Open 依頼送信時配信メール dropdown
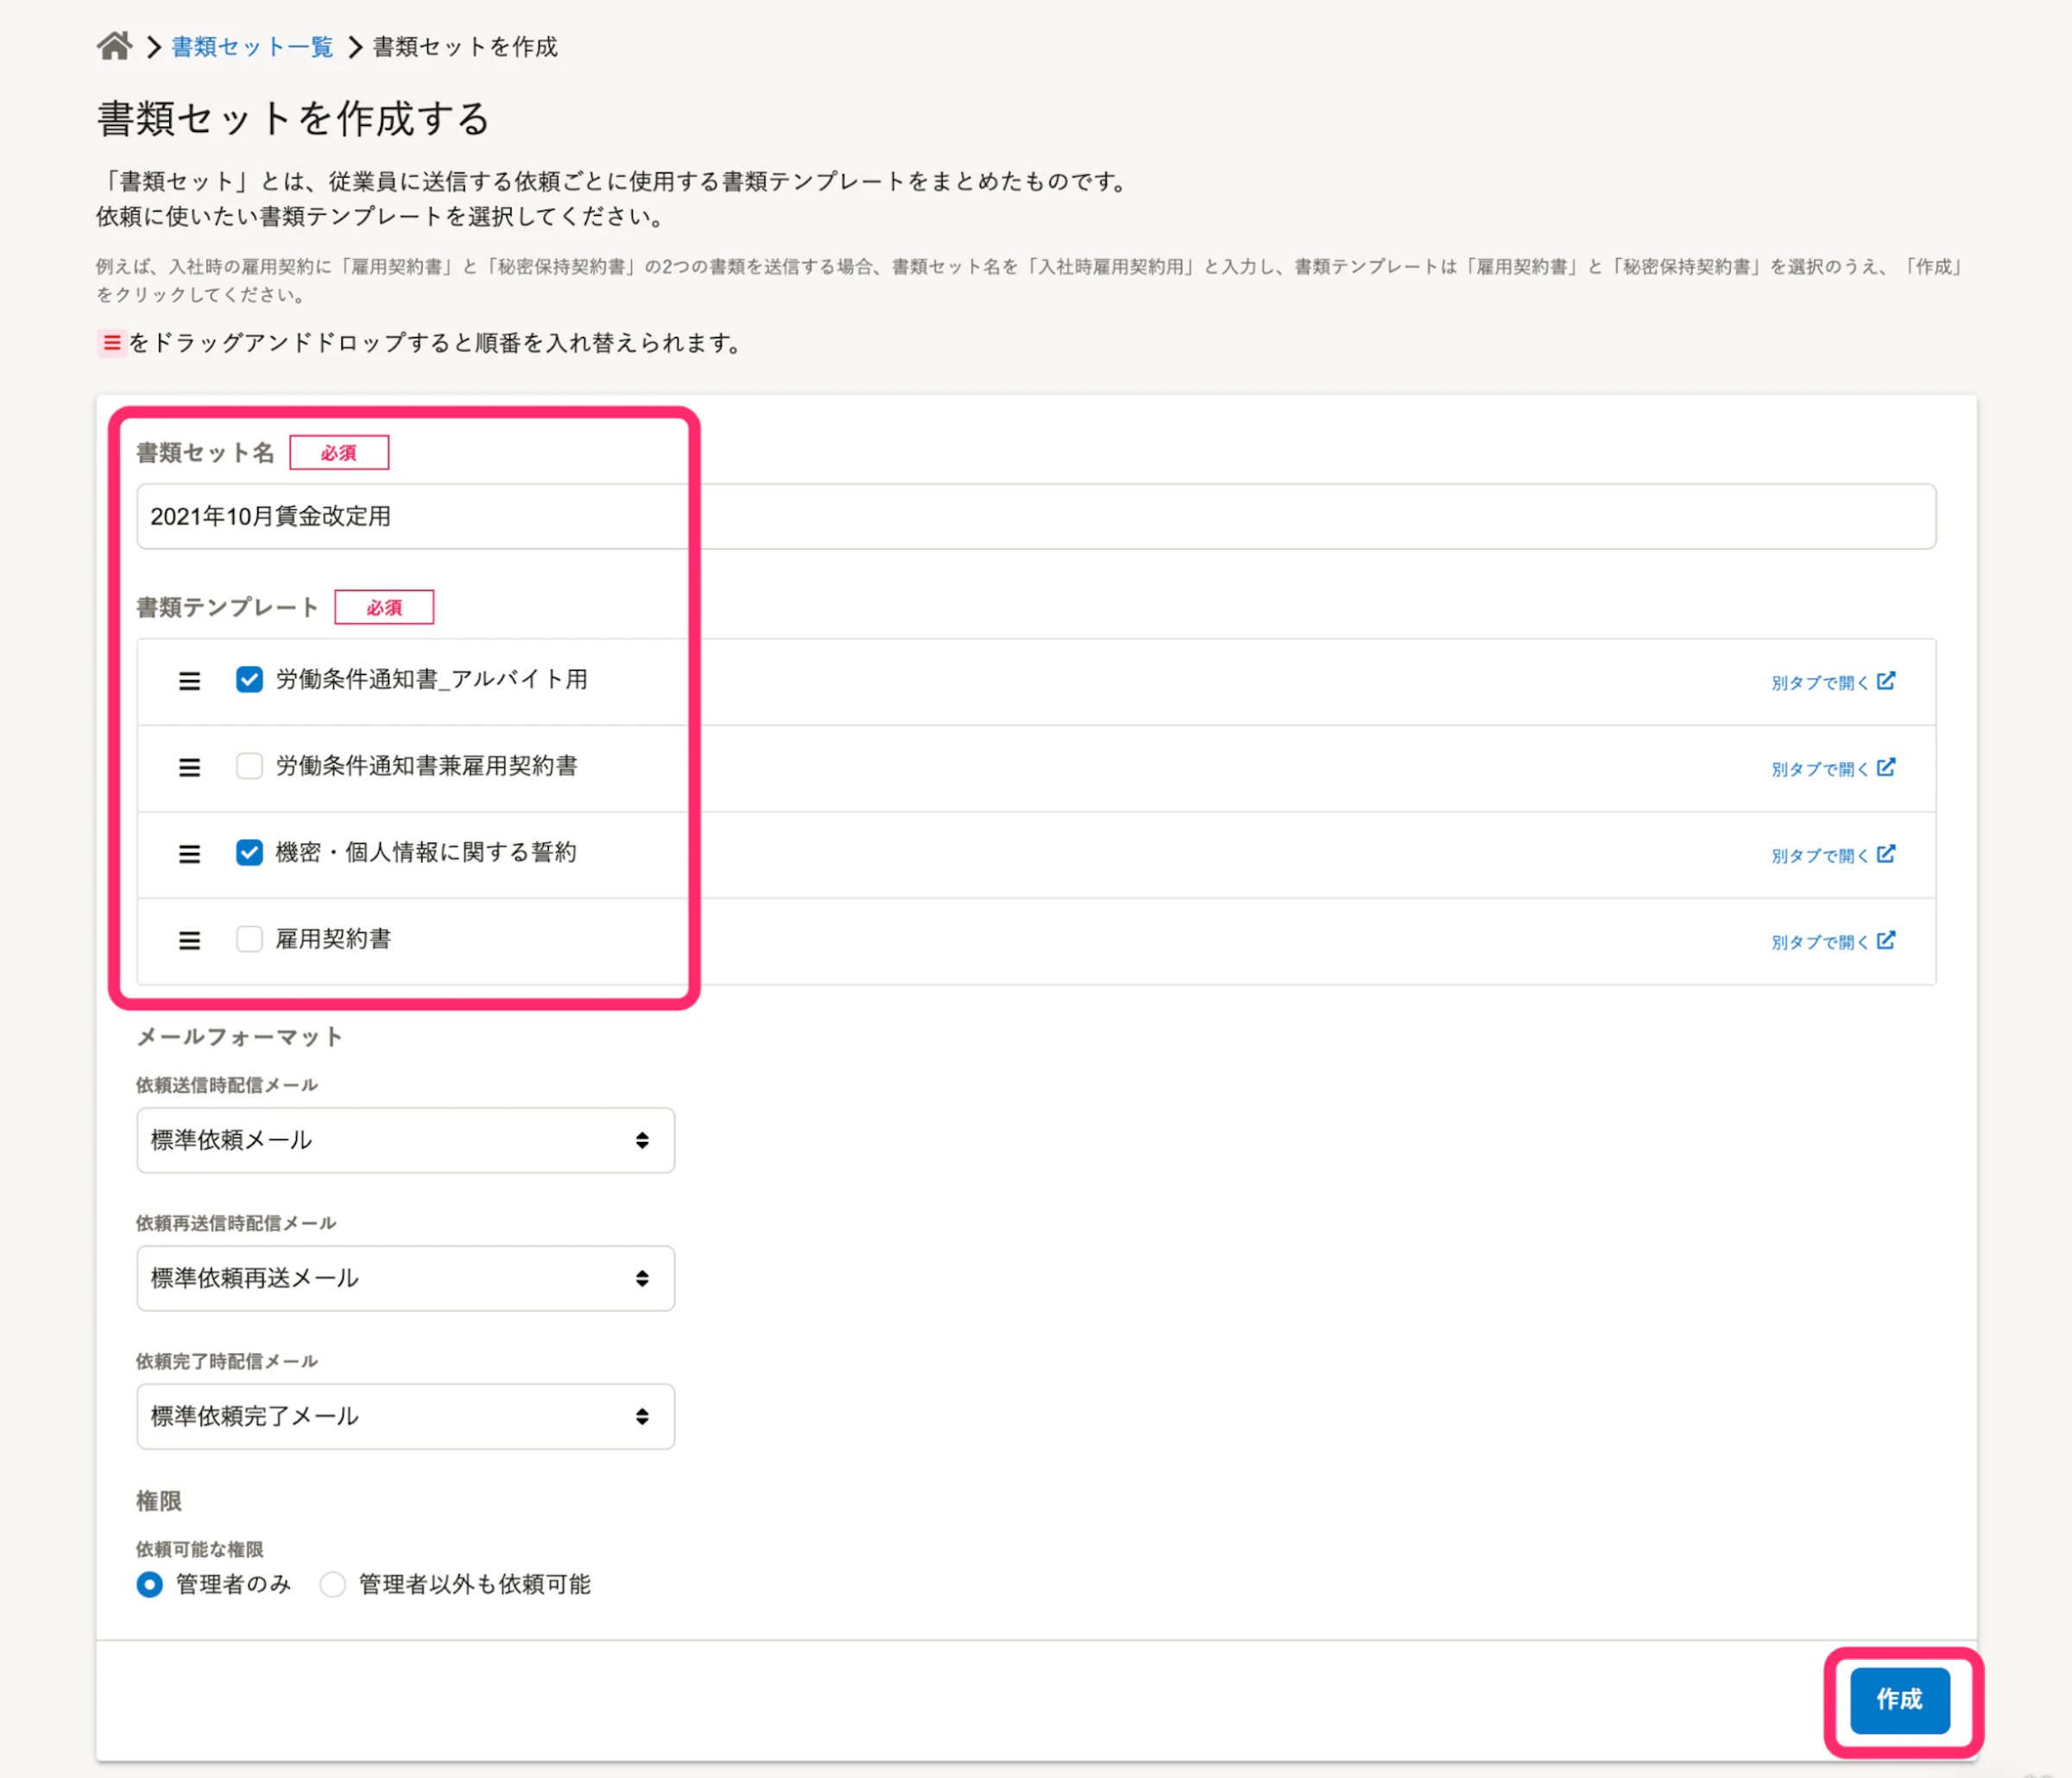The image size is (2072, 1778). pos(405,1140)
